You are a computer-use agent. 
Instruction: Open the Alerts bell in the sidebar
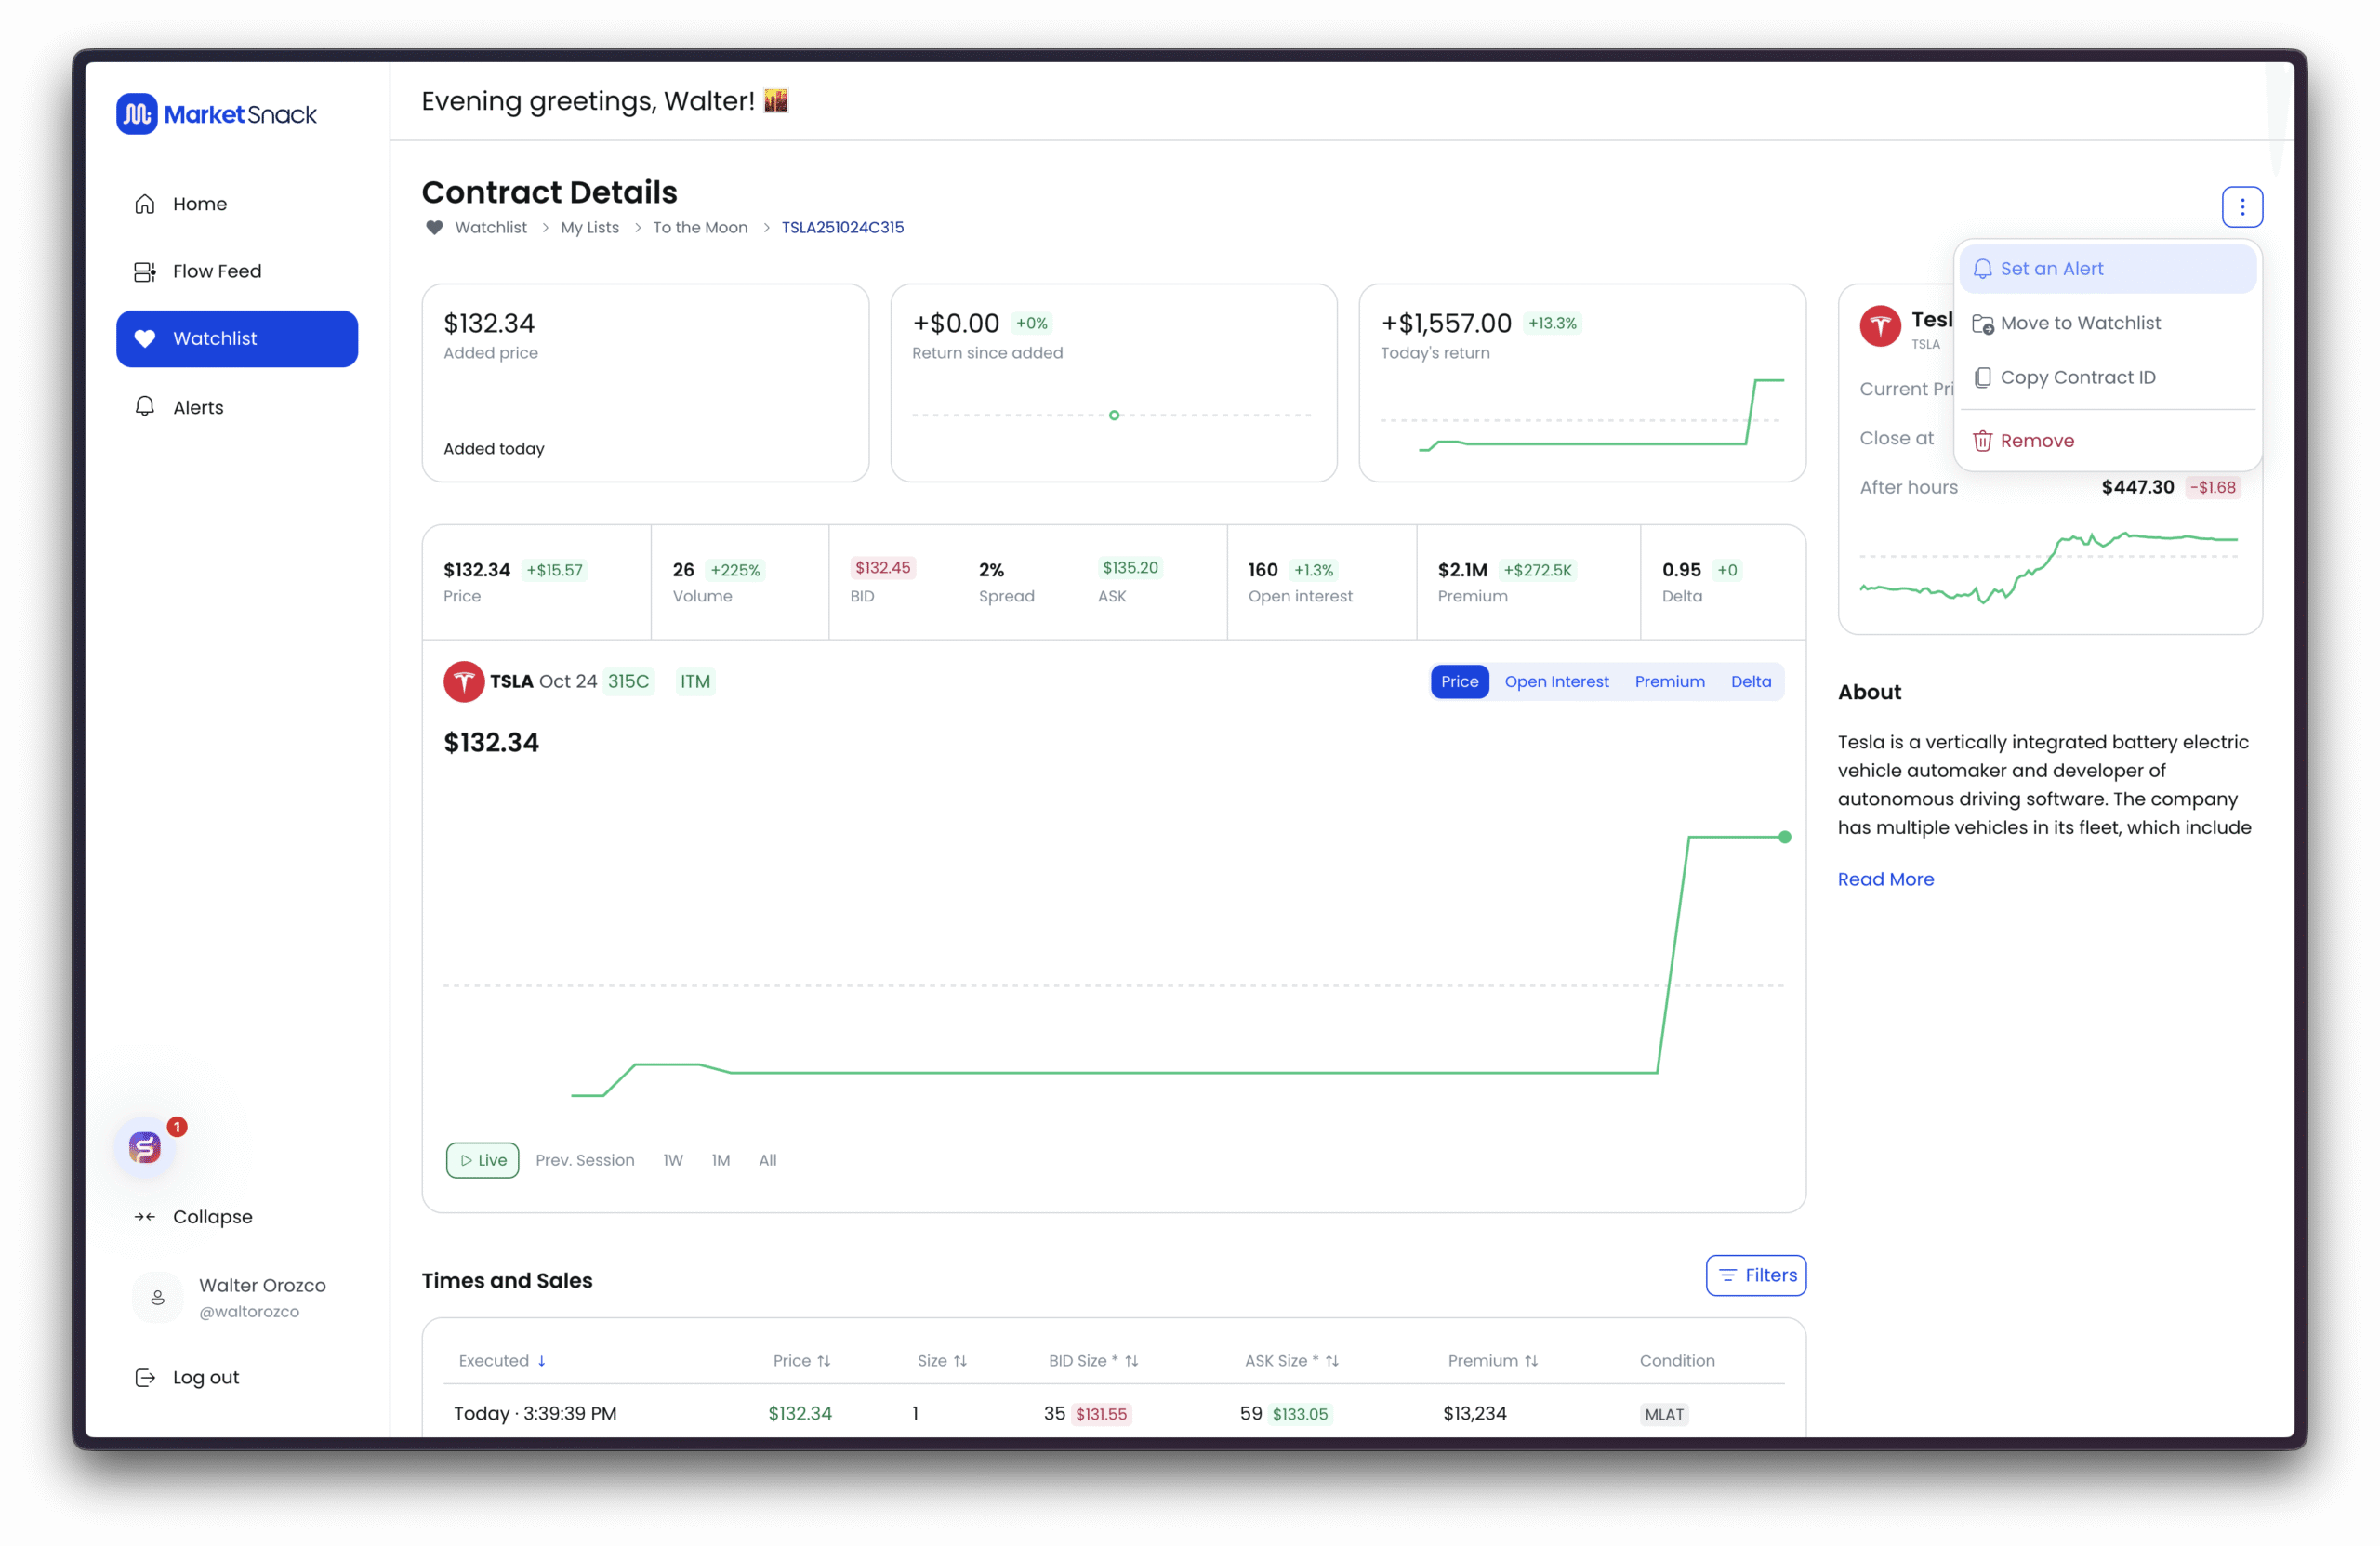tap(145, 407)
